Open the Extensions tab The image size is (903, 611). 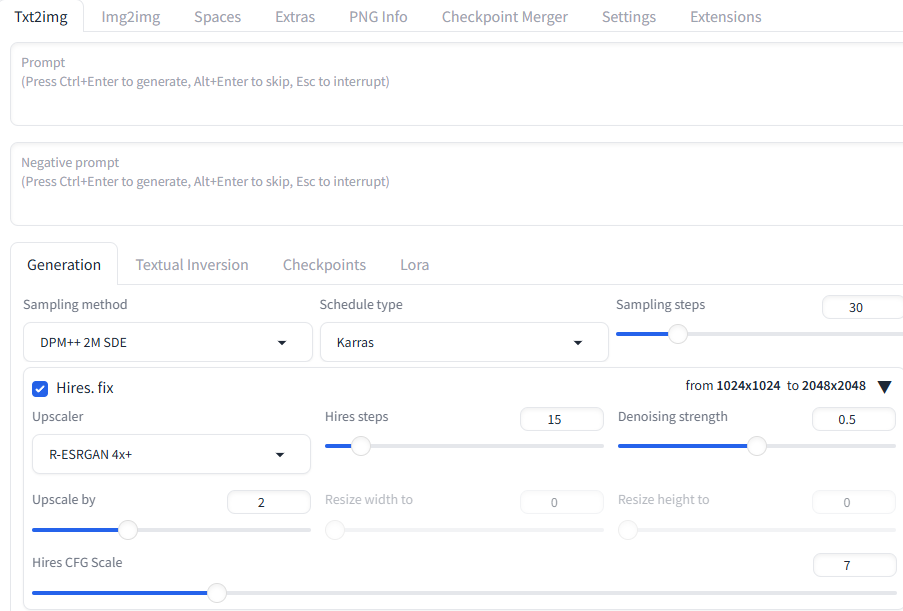[x=726, y=17]
